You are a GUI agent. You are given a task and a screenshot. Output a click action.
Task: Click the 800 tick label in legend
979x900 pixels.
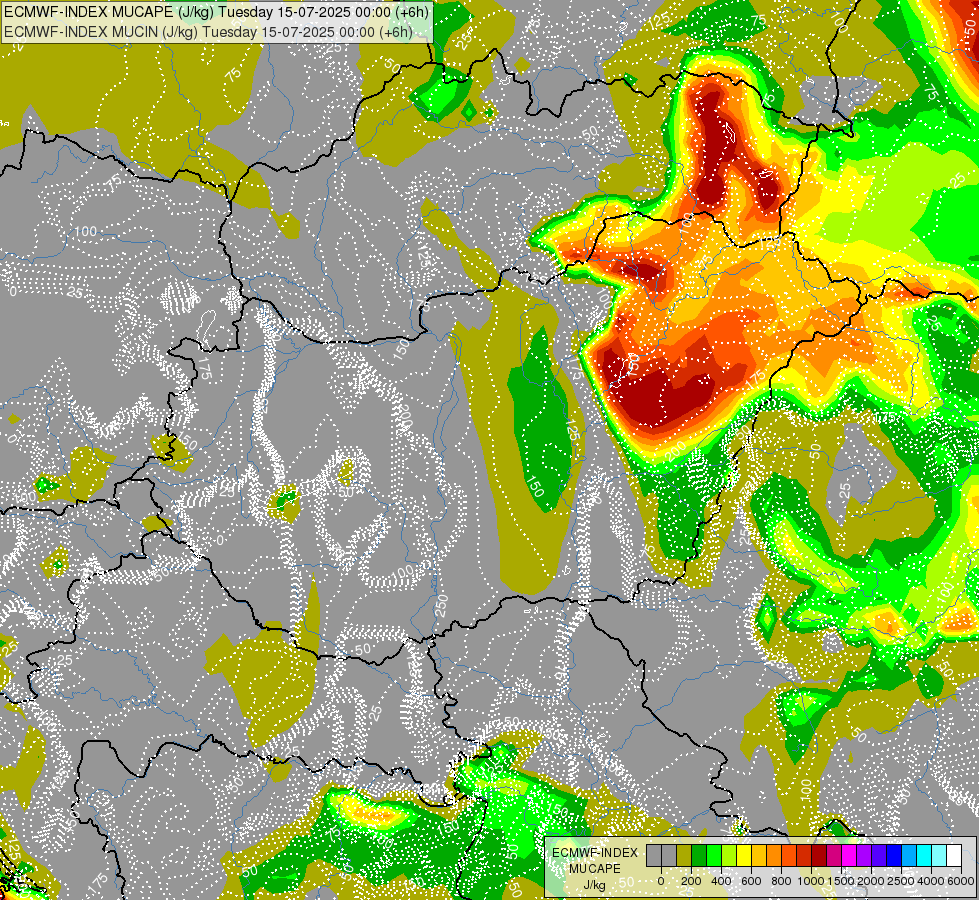pos(781,881)
